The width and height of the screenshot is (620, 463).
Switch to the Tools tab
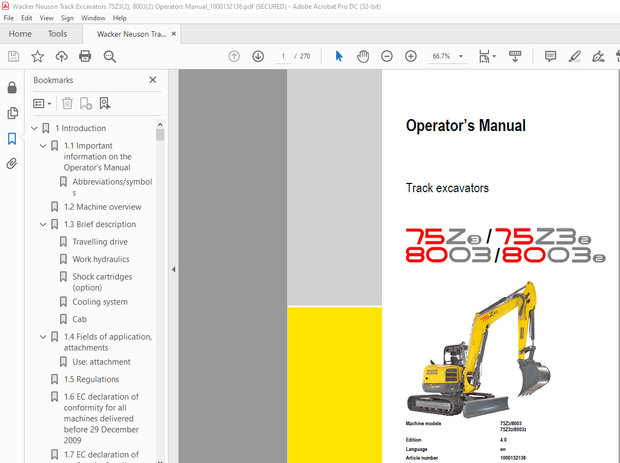(x=57, y=34)
